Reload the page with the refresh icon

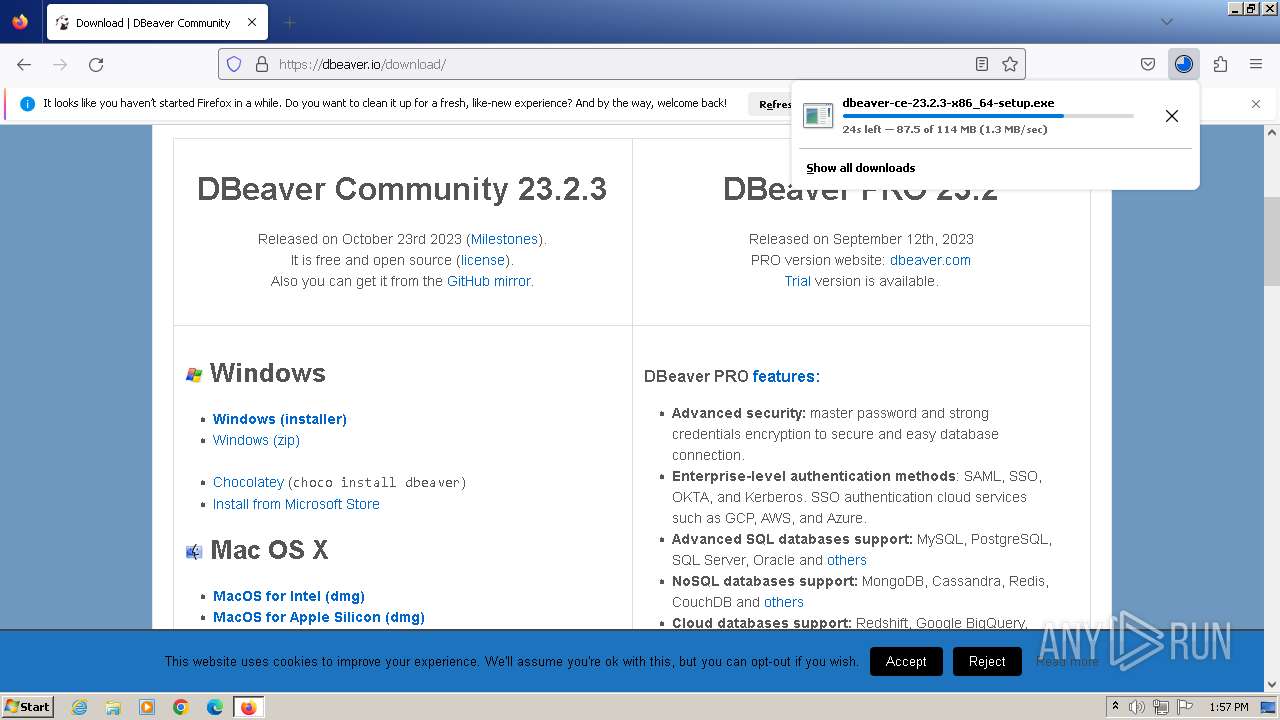[x=96, y=64]
